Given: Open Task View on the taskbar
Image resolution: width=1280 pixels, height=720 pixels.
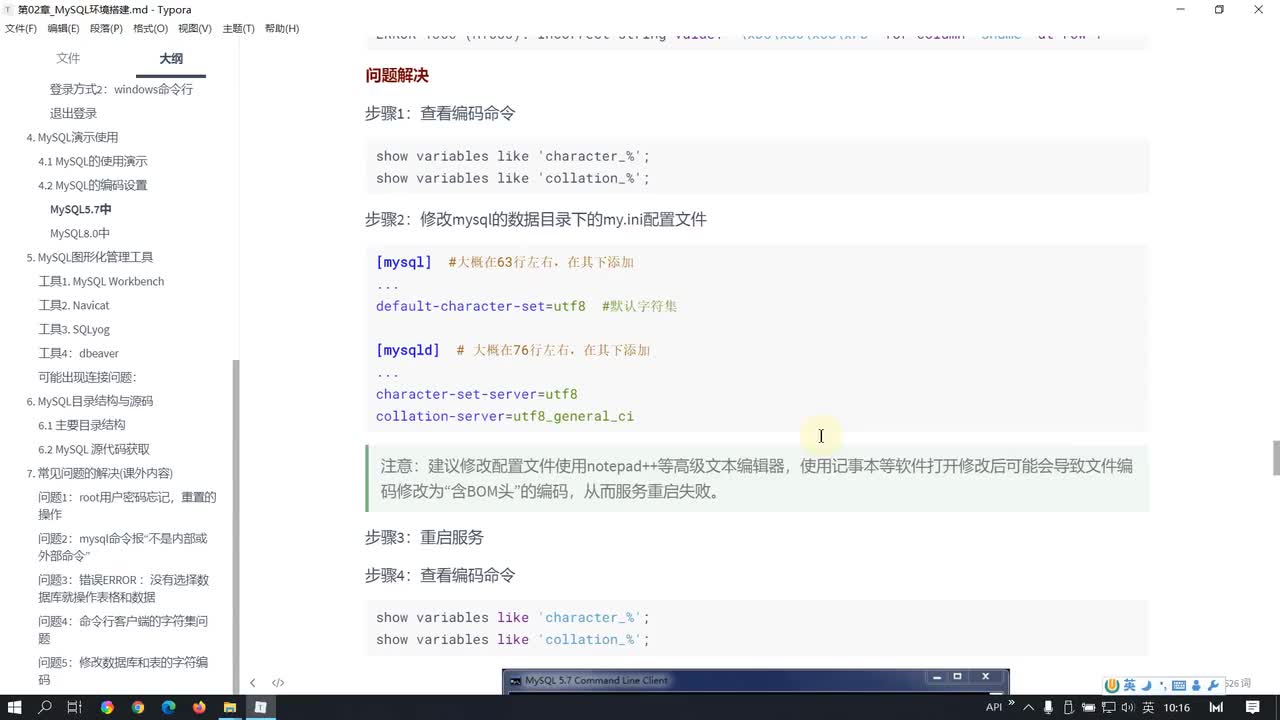Looking at the screenshot, I should pos(74,707).
